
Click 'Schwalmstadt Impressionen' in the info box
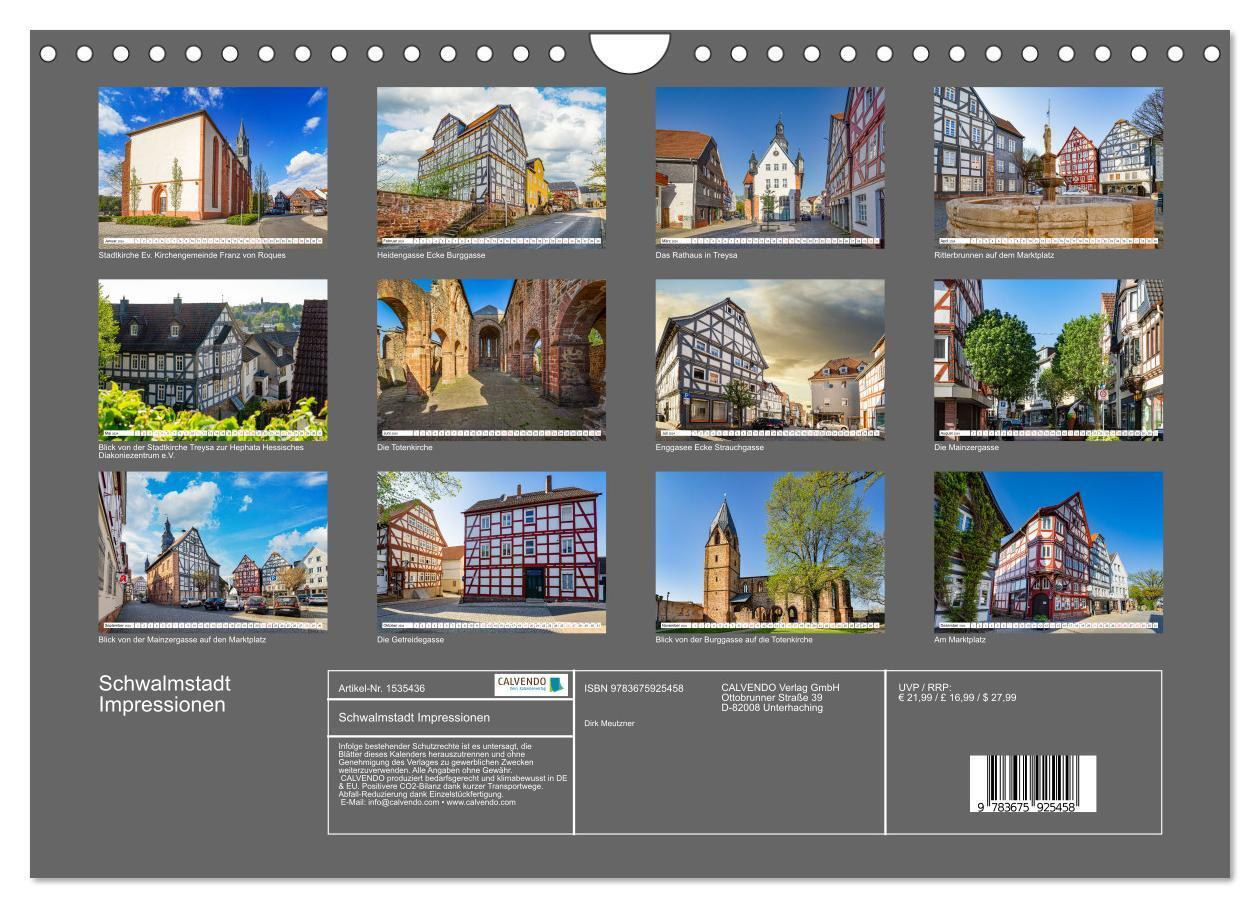414,718
